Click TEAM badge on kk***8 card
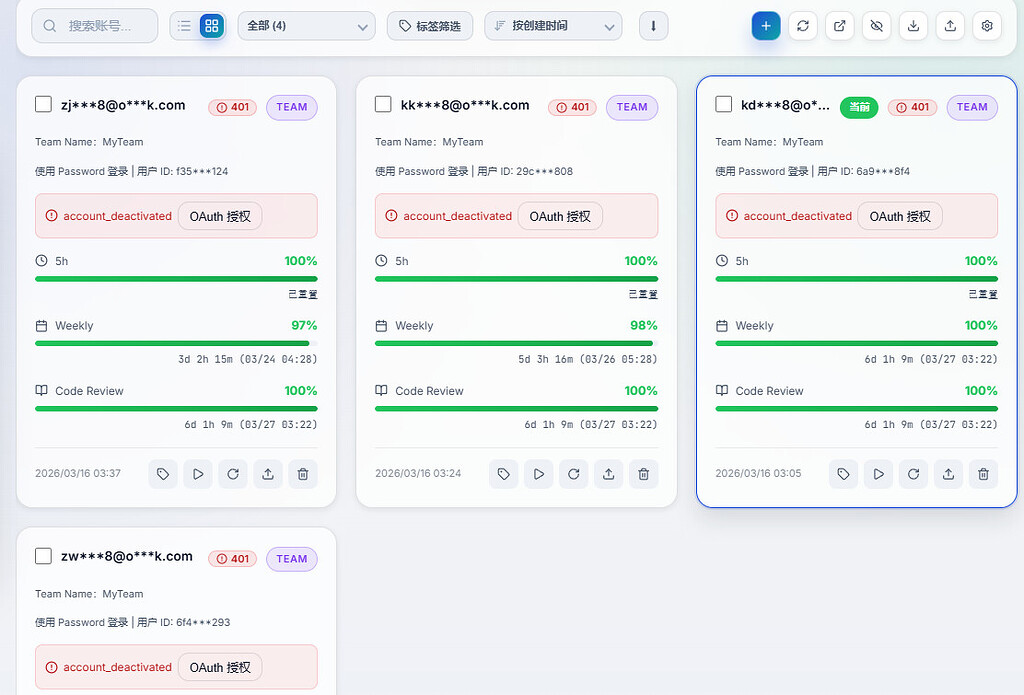Screen dimensions: 1024x695 click(x=632, y=107)
